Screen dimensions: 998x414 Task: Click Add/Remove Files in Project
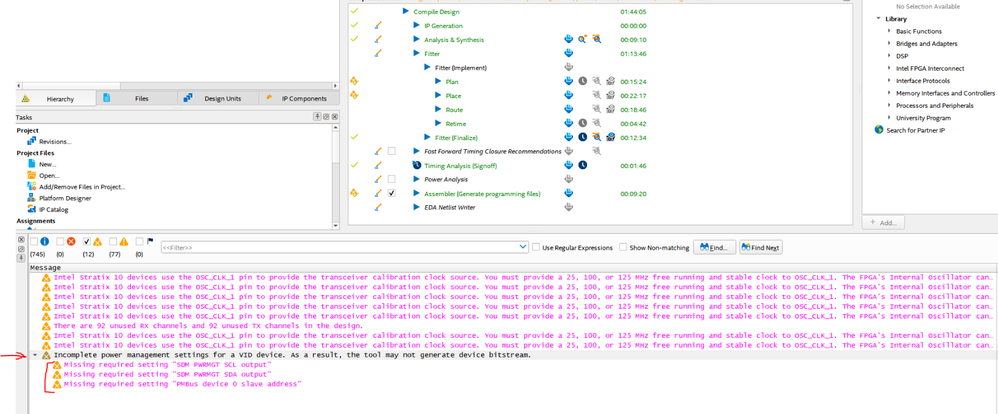pos(82,187)
